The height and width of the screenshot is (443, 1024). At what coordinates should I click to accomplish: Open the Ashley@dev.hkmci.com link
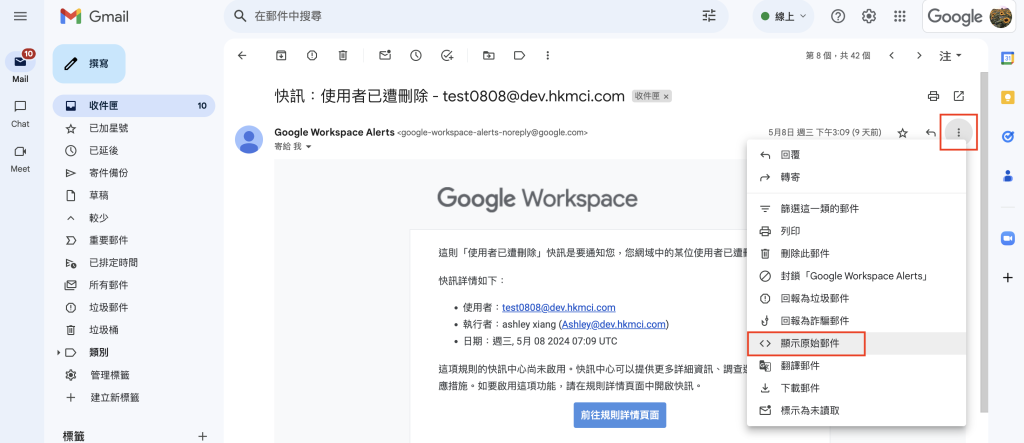[x=613, y=324]
